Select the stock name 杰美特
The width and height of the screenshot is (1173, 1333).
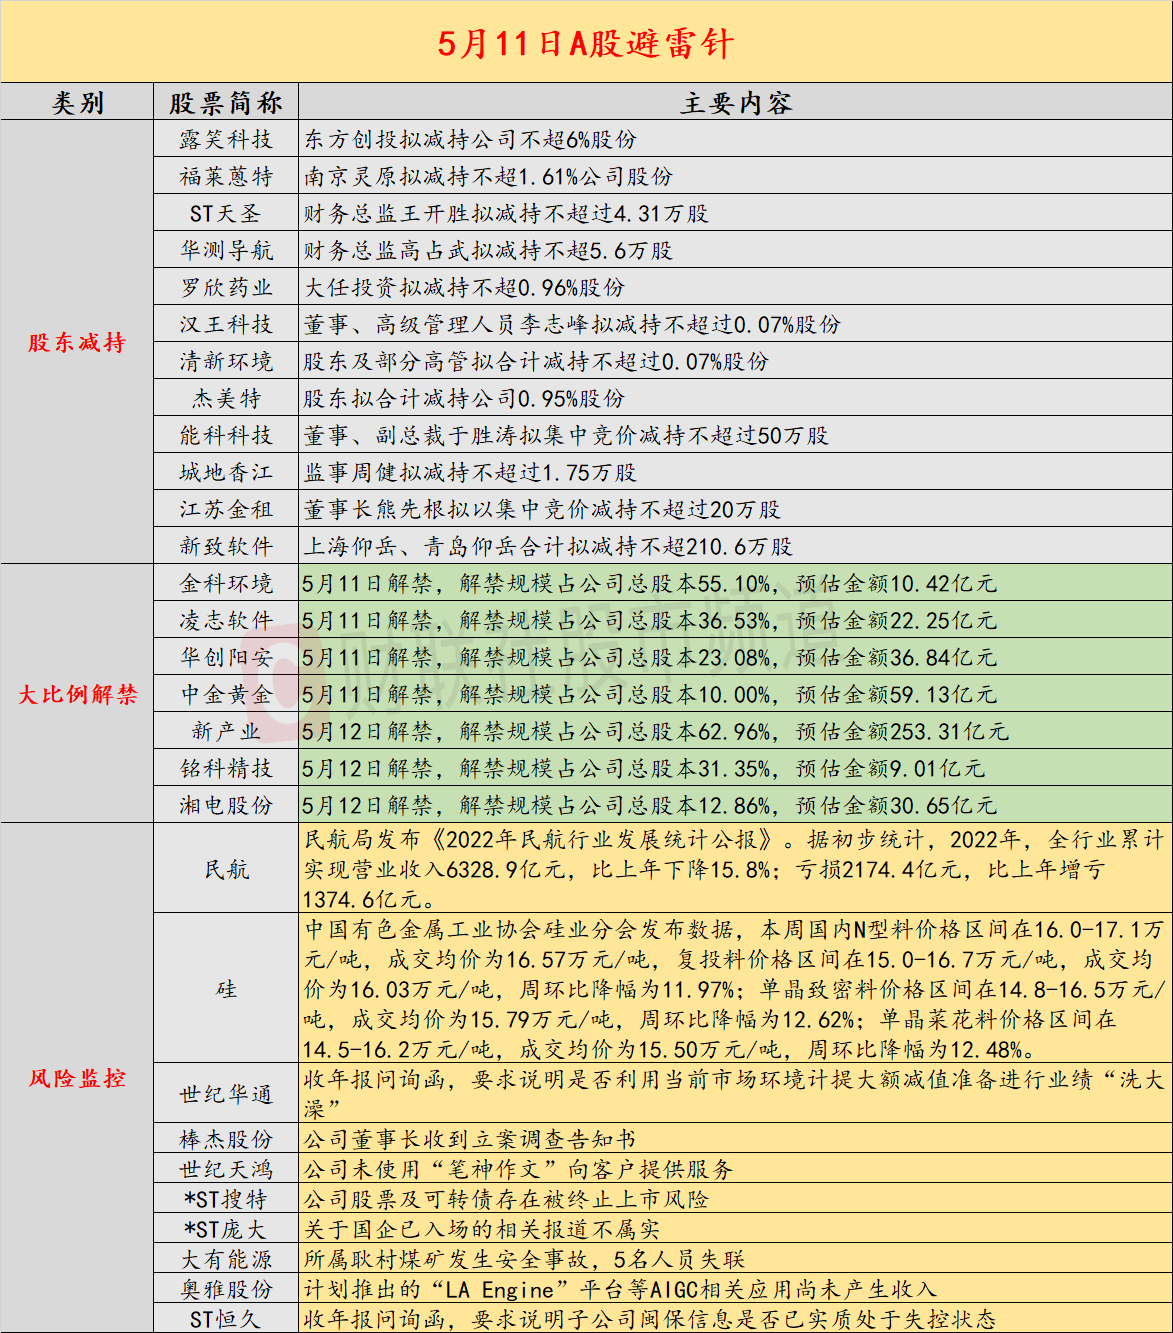click(226, 398)
